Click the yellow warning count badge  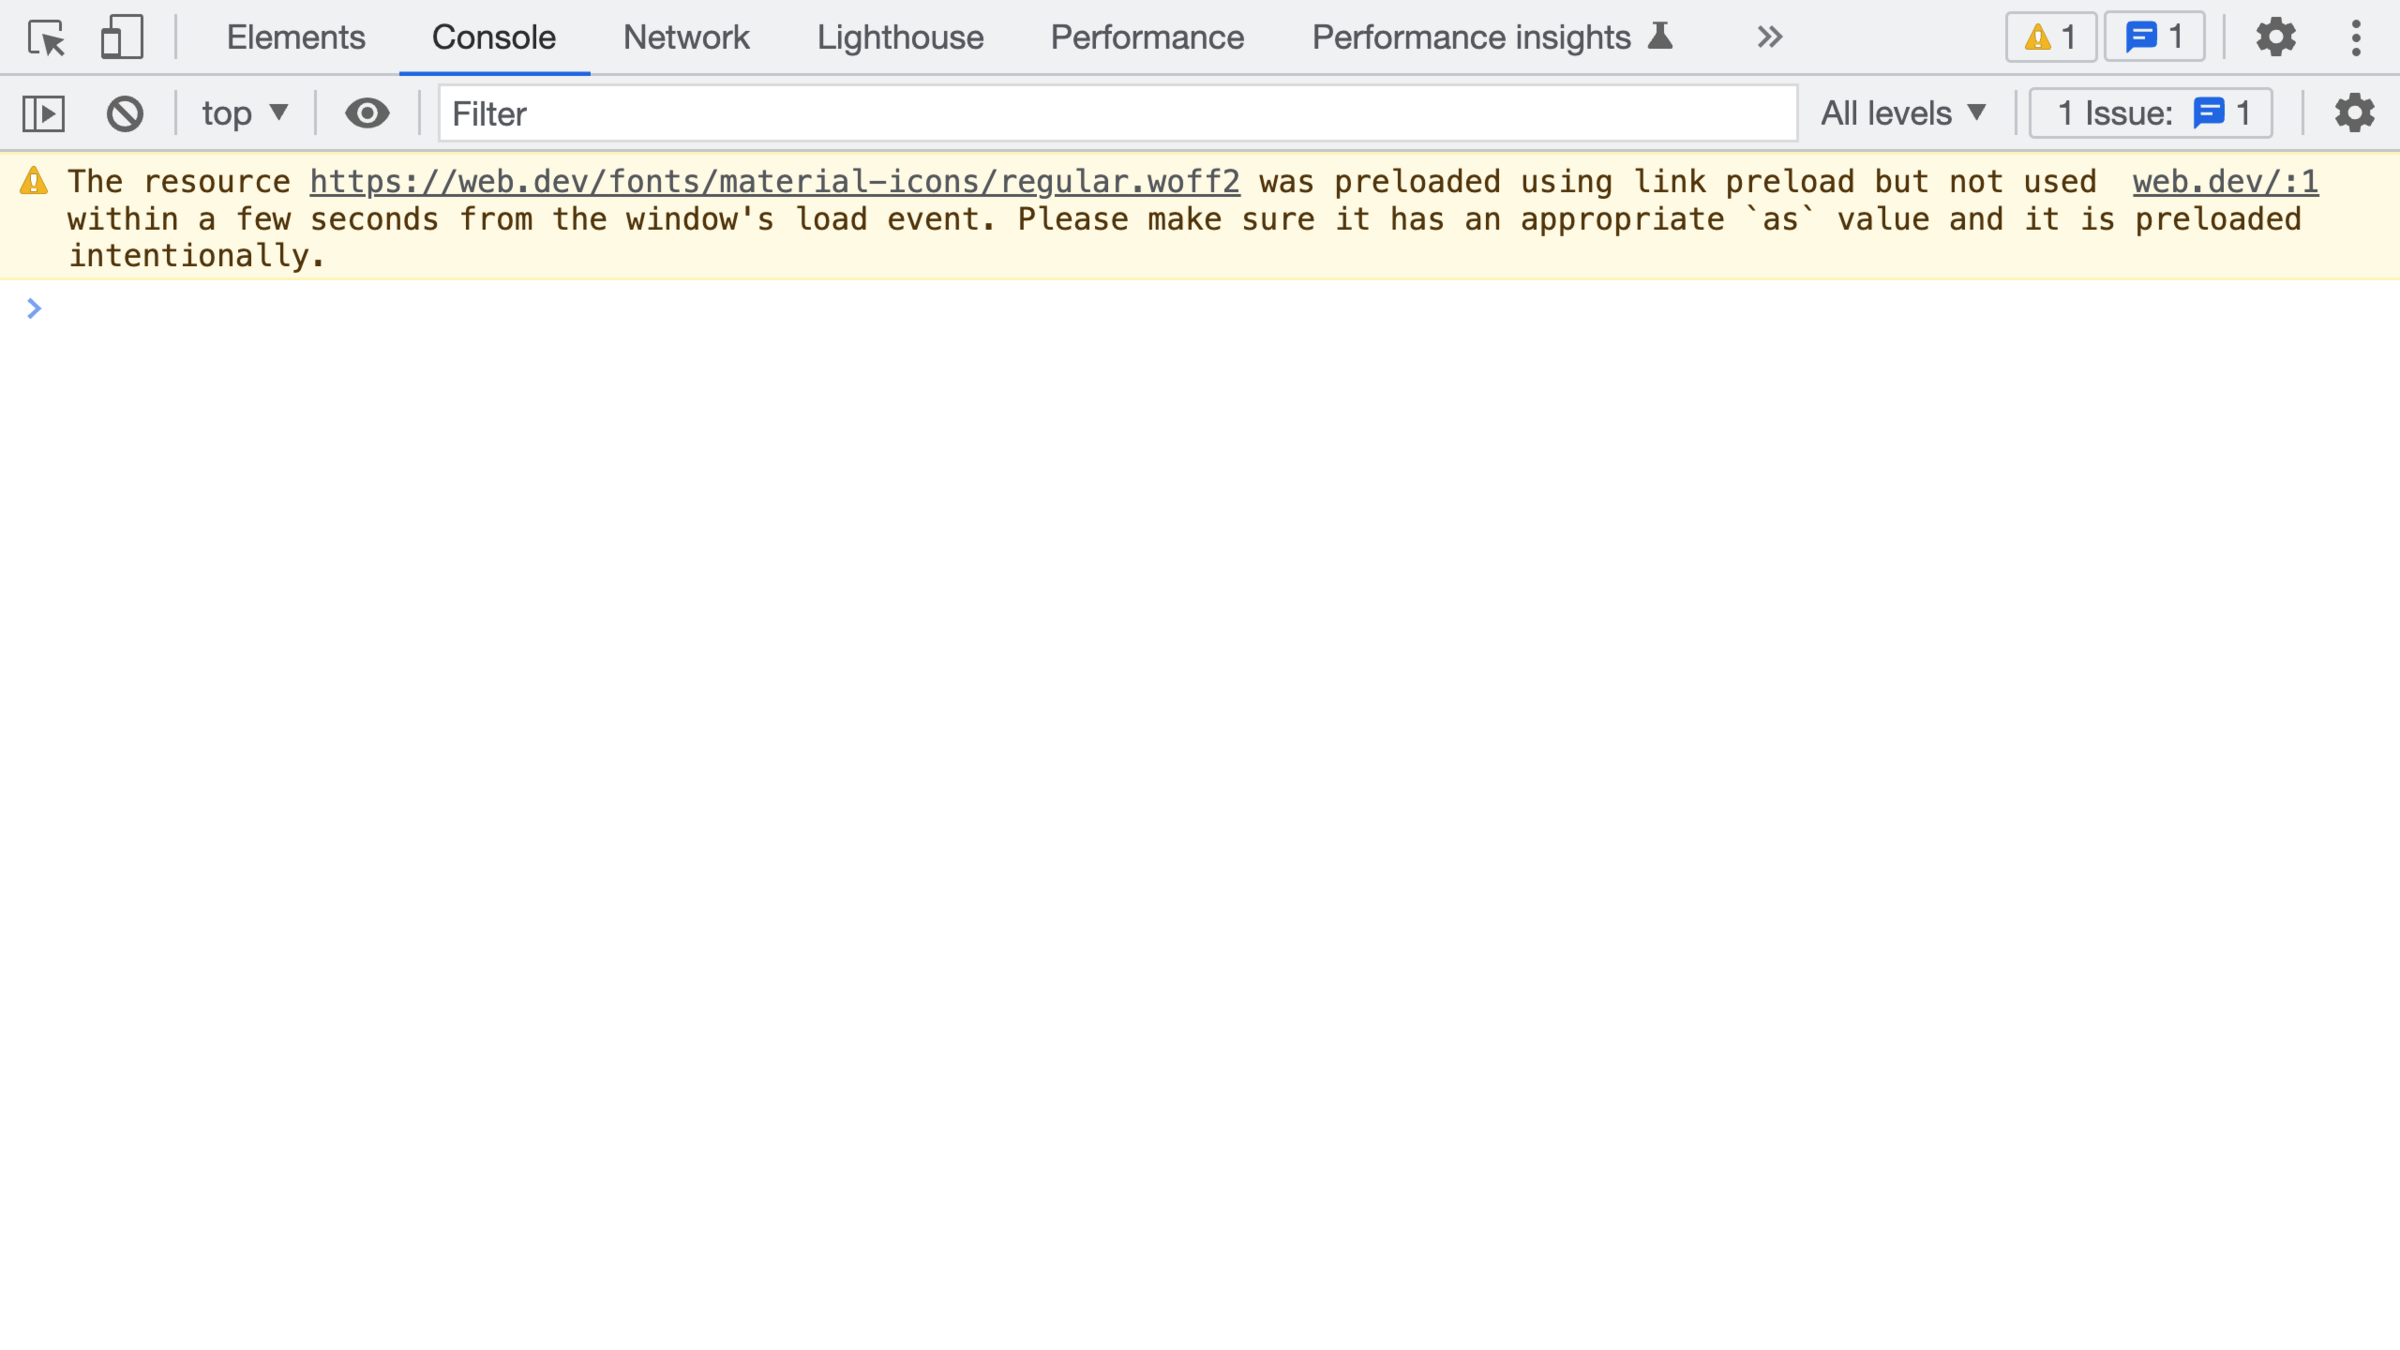[x=2050, y=38]
